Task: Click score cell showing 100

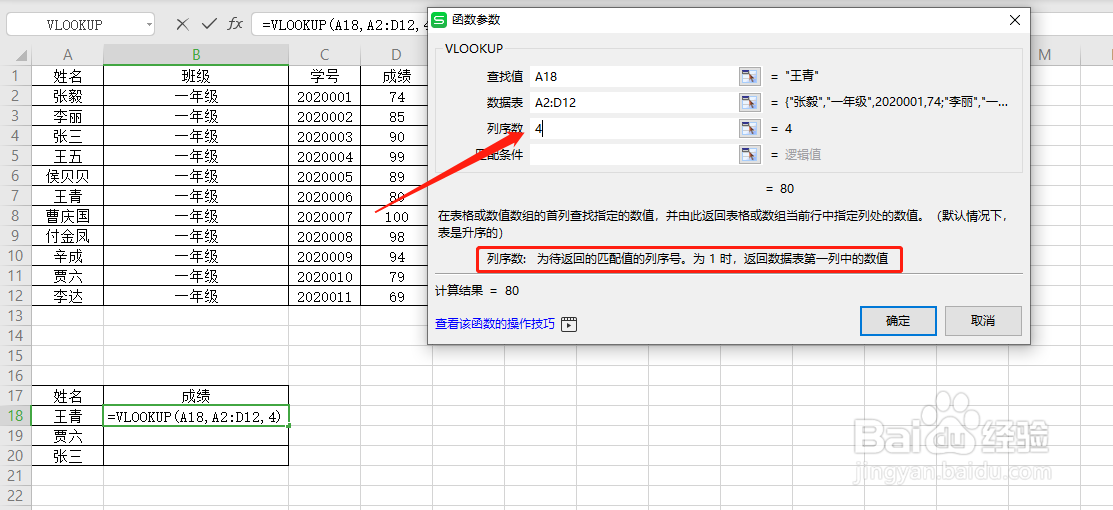Action: 396,216
